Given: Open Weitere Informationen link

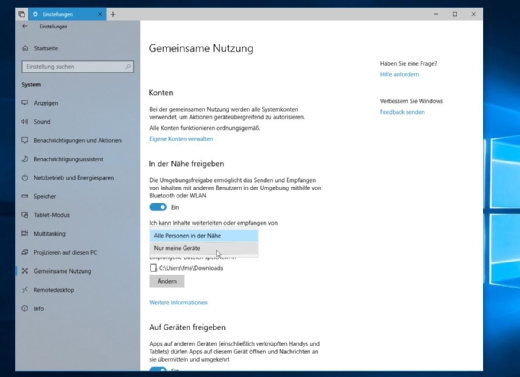Looking at the screenshot, I should tap(178, 302).
